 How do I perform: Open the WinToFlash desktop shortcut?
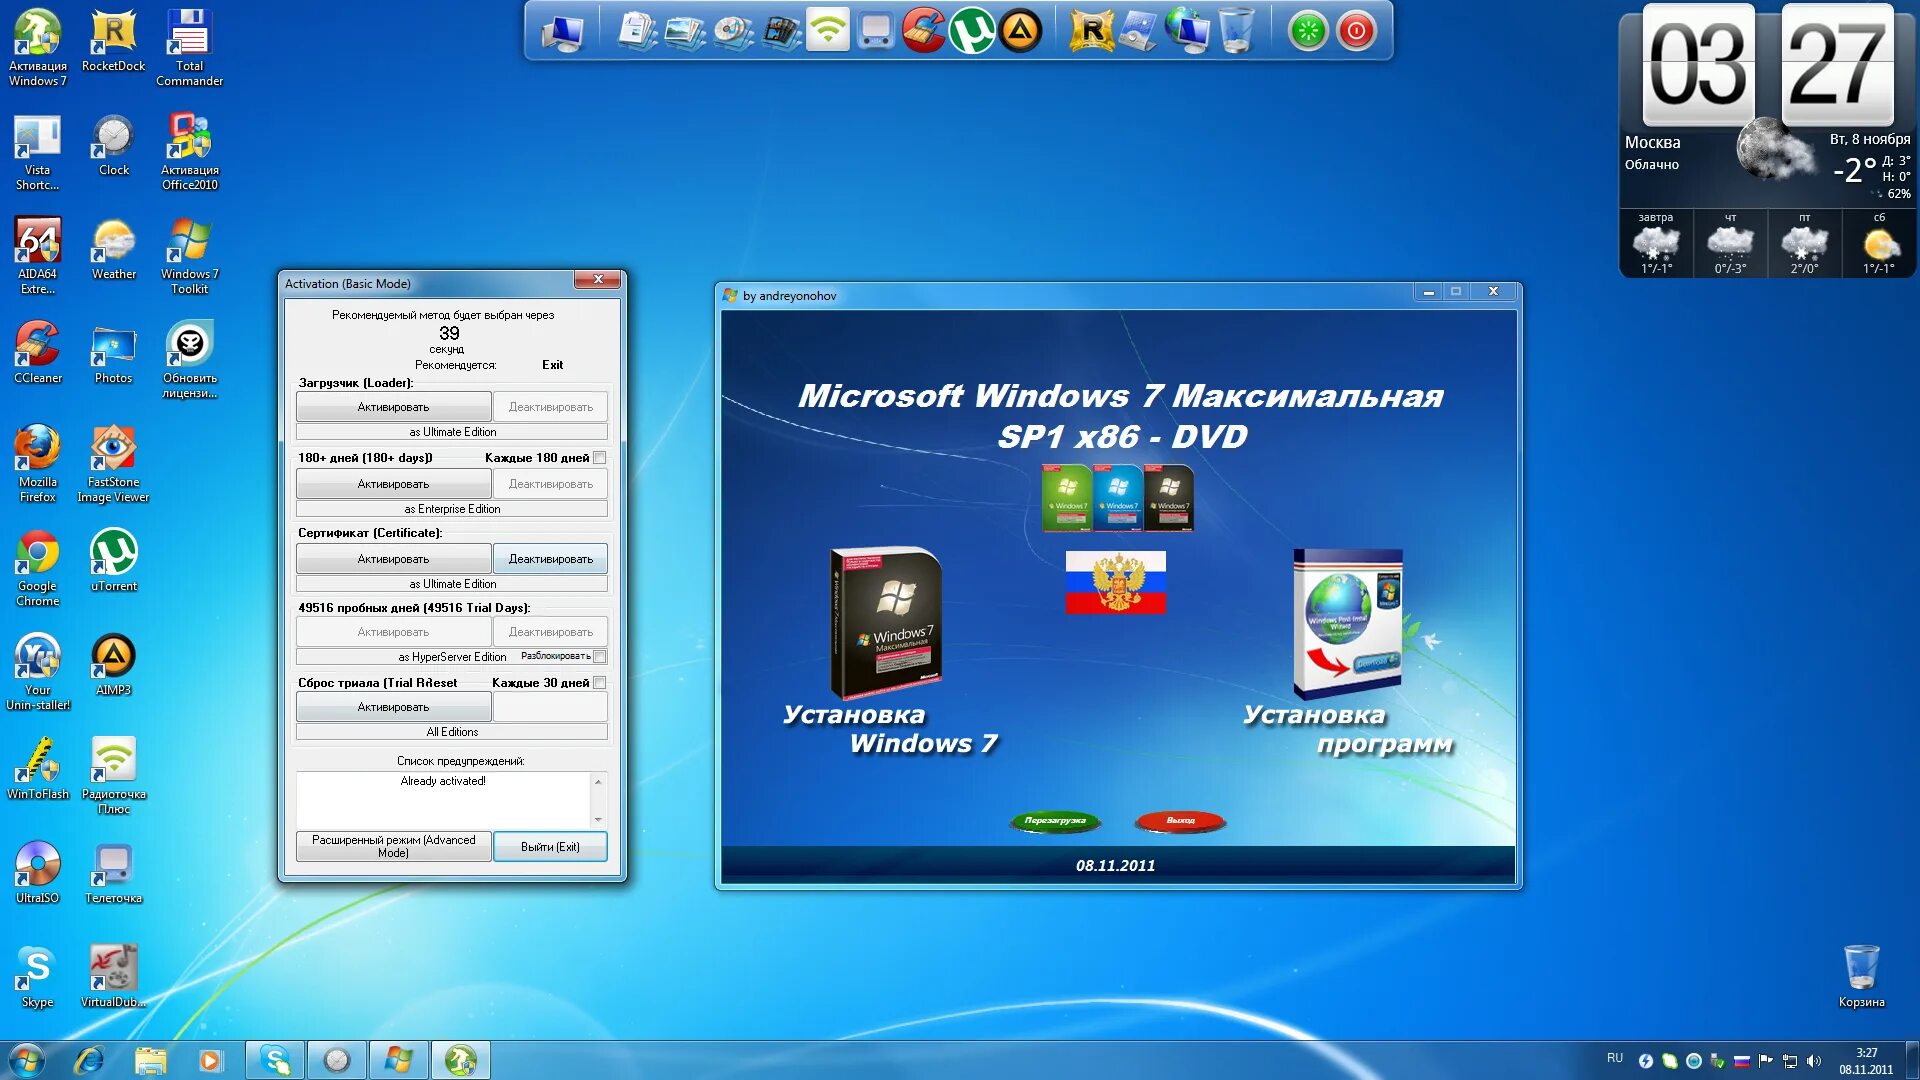pyautogui.click(x=38, y=768)
